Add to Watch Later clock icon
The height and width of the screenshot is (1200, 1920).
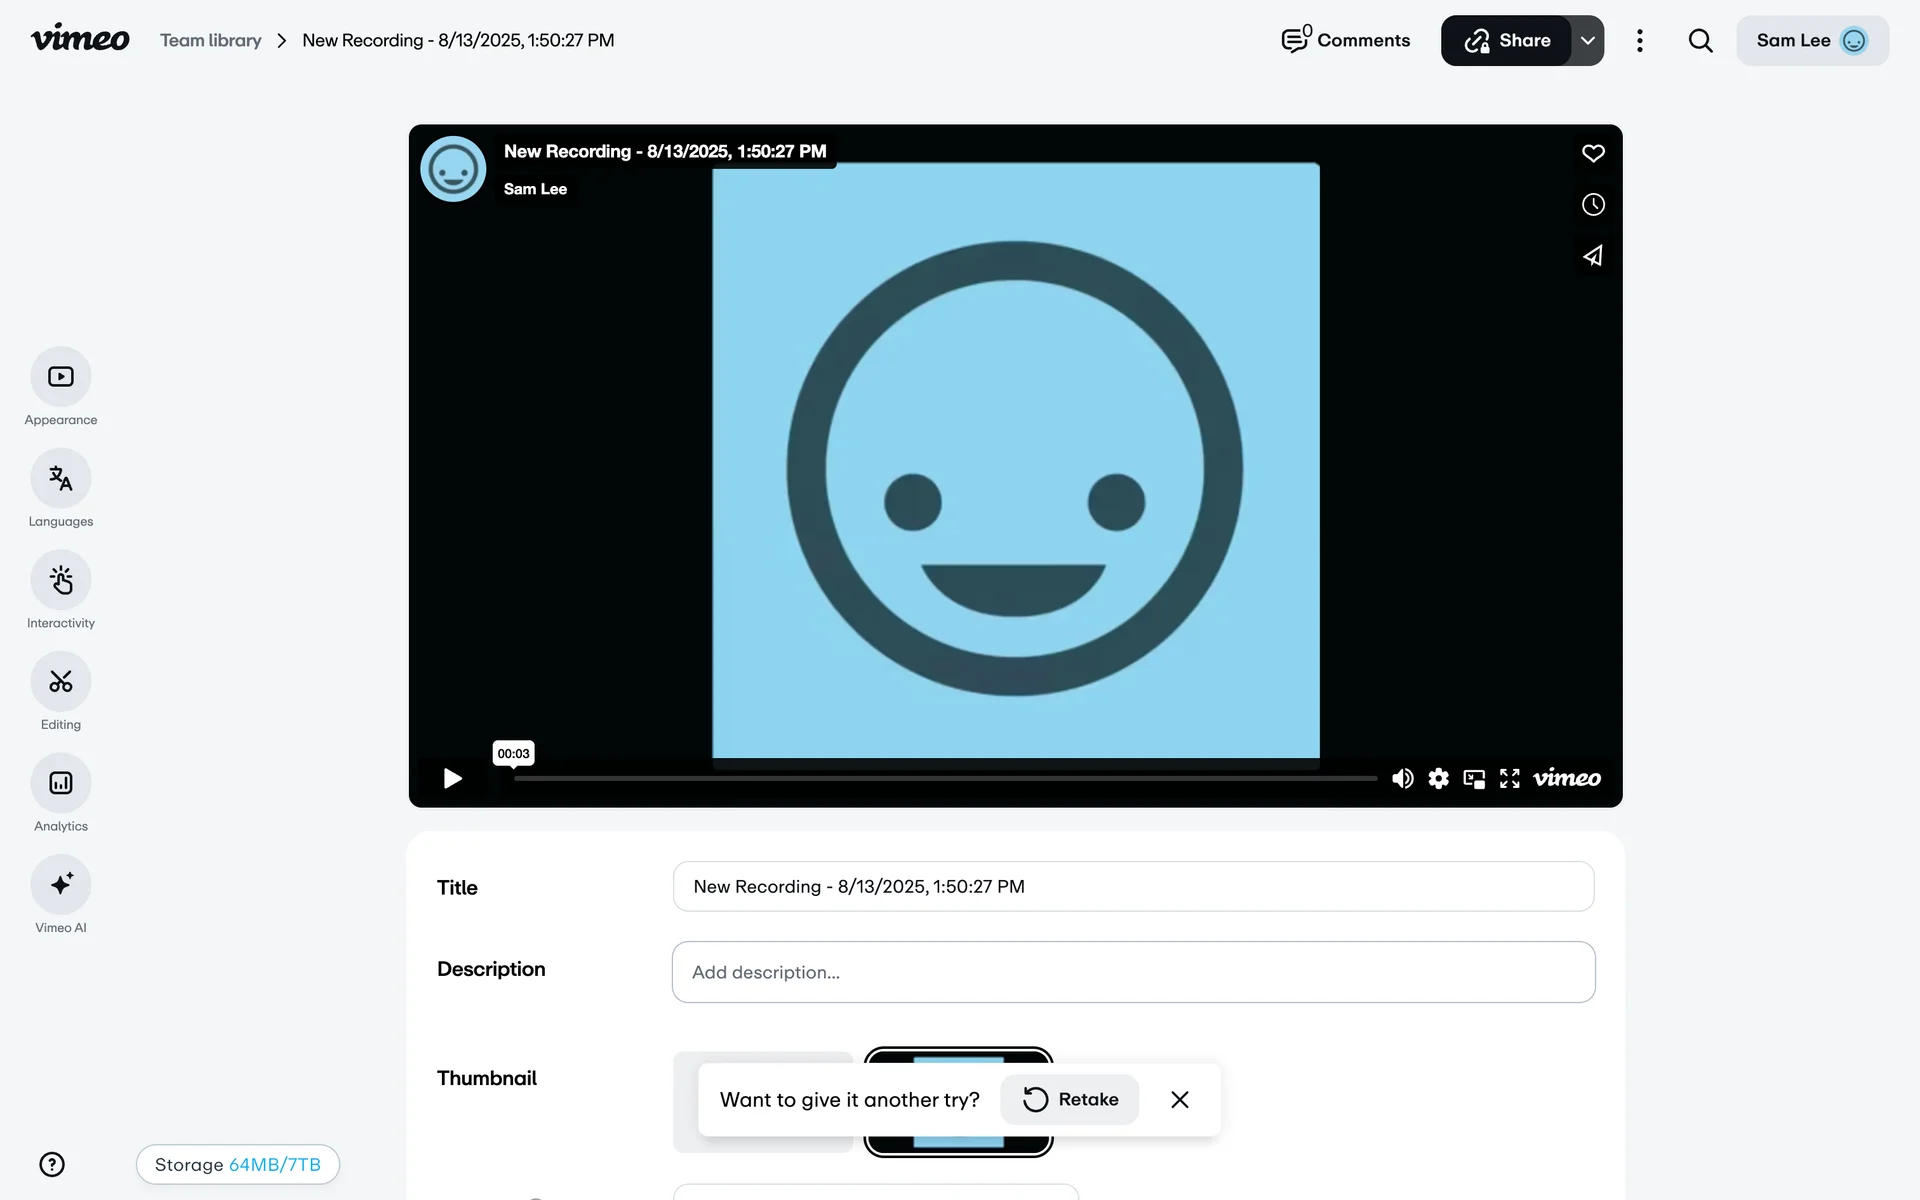[x=1593, y=205]
